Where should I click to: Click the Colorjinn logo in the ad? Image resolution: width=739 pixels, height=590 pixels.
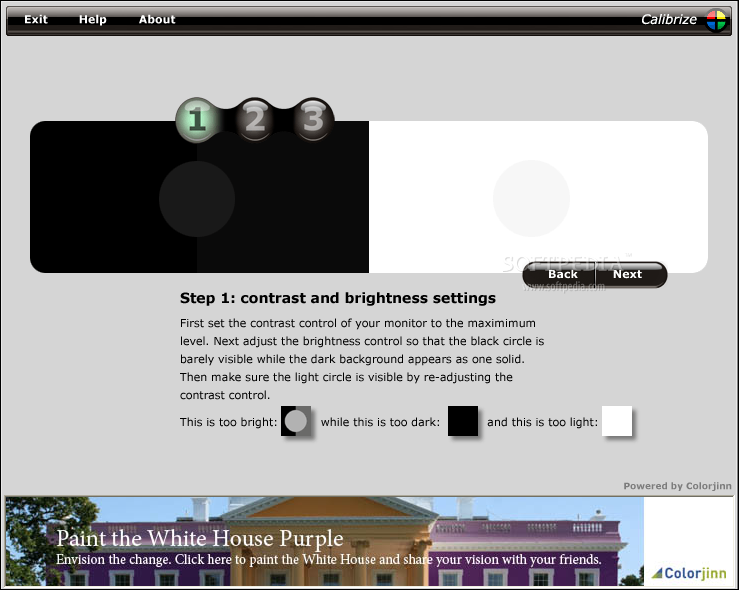pyautogui.click(x=689, y=573)
